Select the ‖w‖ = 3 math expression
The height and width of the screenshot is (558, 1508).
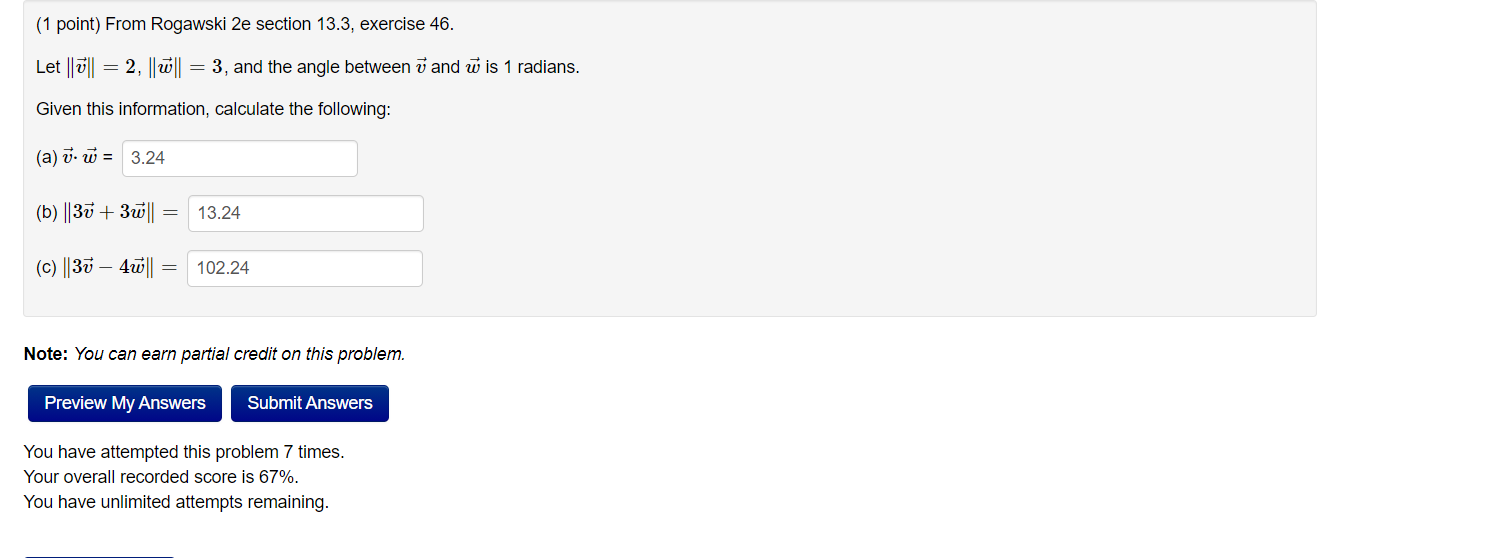tap(185, 67)
